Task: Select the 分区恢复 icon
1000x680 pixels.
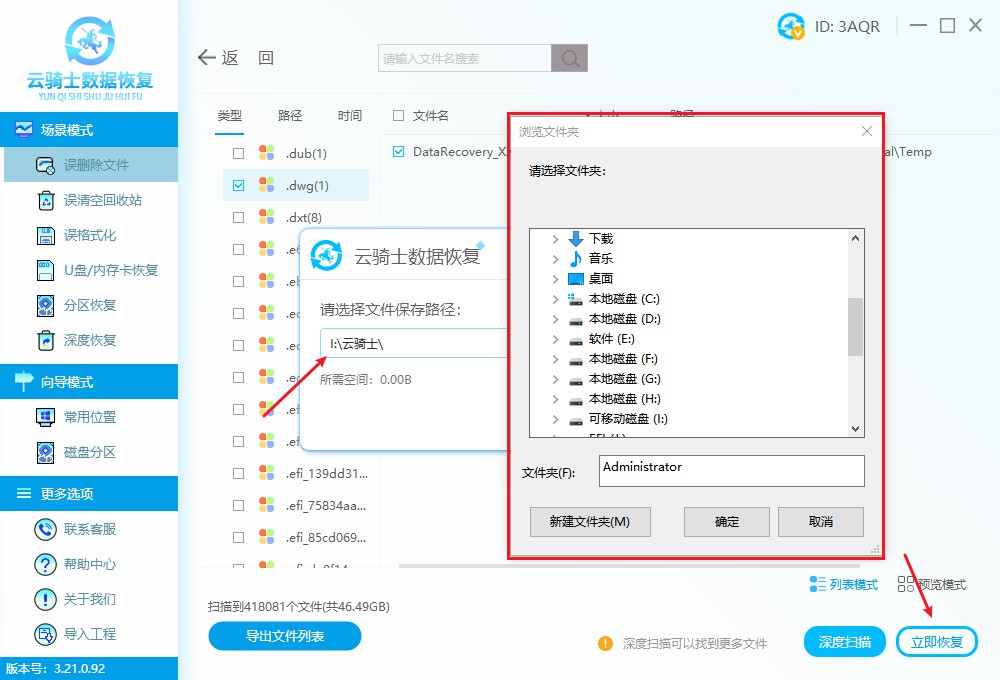Action: tap(45, 305)
